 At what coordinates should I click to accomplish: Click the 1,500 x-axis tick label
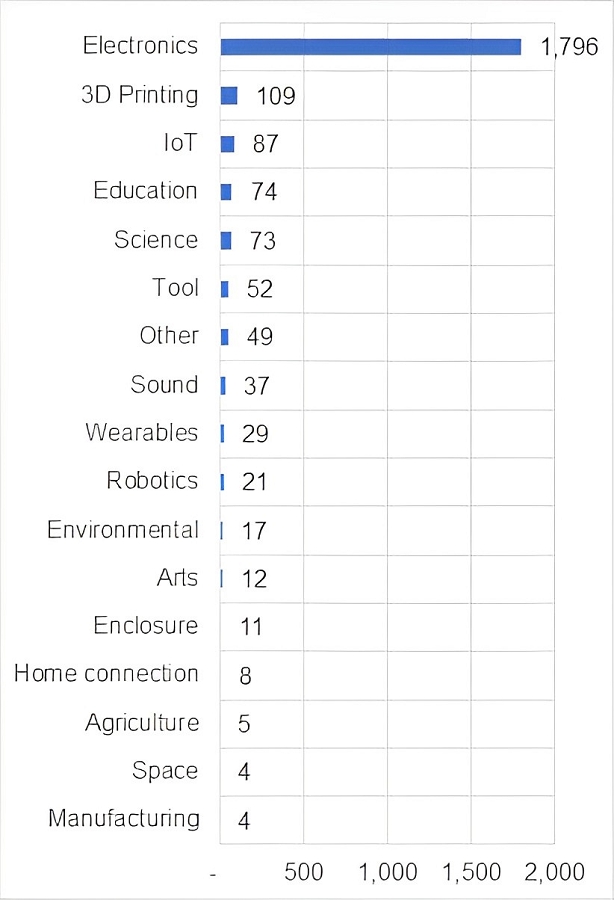470,873
